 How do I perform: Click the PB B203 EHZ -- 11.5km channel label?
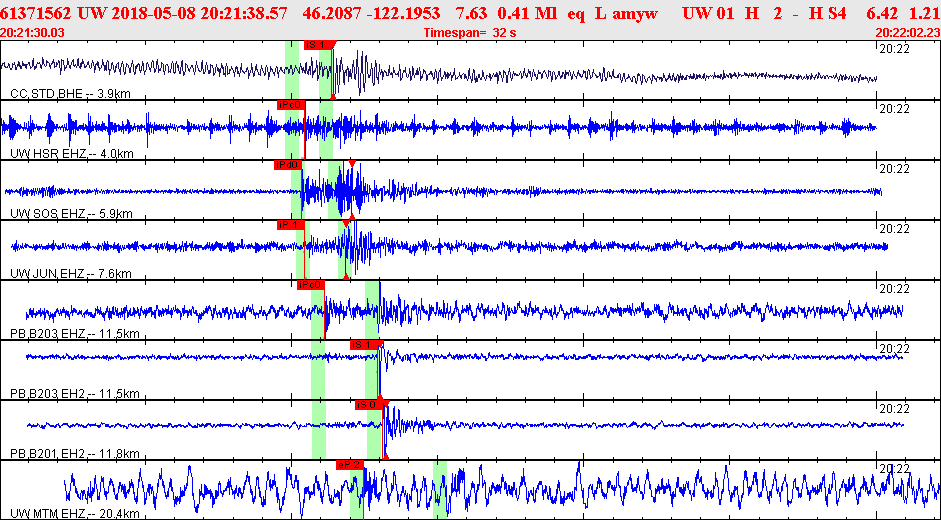[75, 334]
